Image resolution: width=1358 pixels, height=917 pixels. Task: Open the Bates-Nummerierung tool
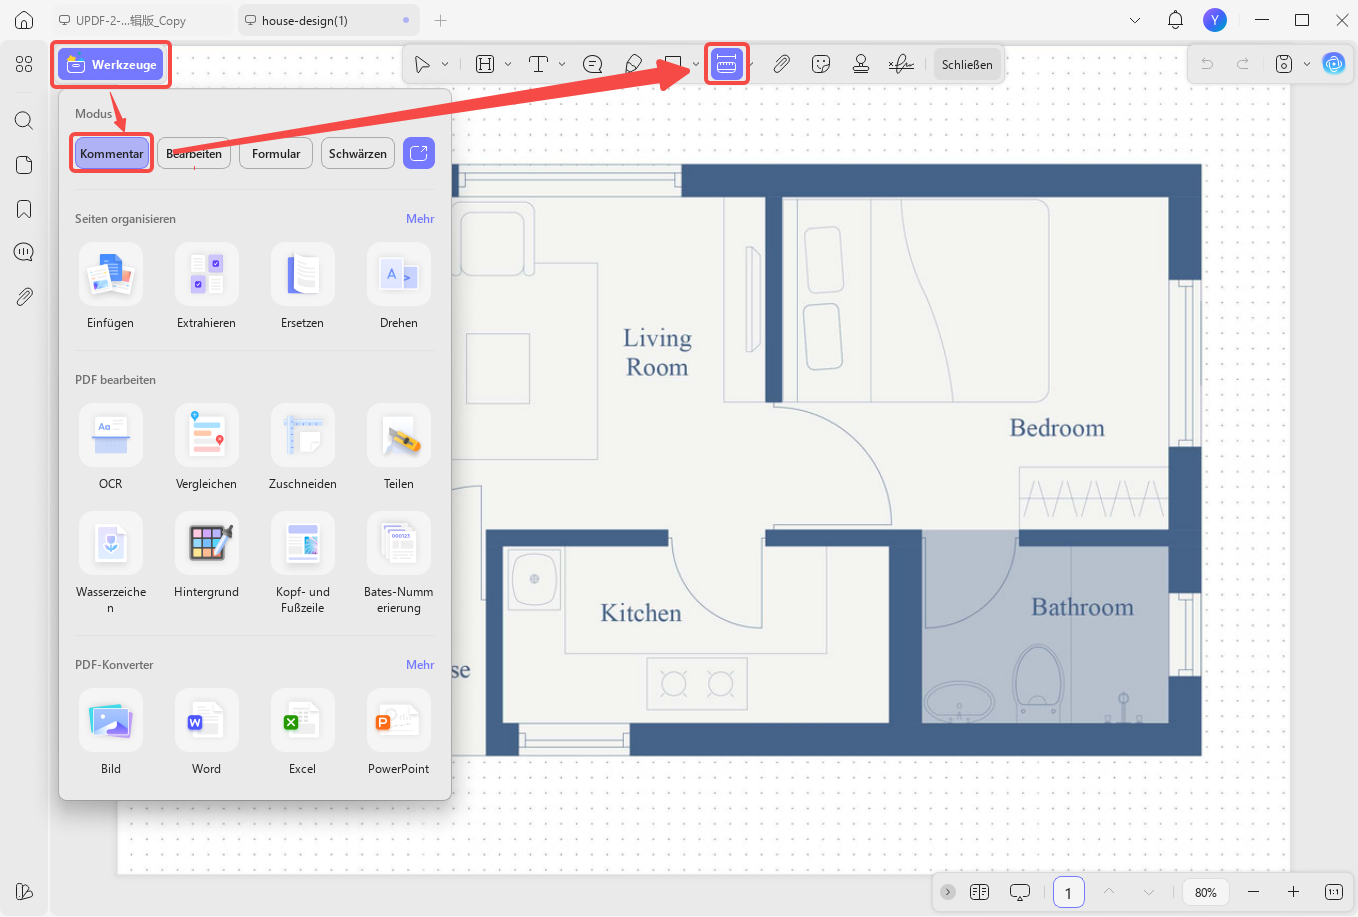pos(399,563)
